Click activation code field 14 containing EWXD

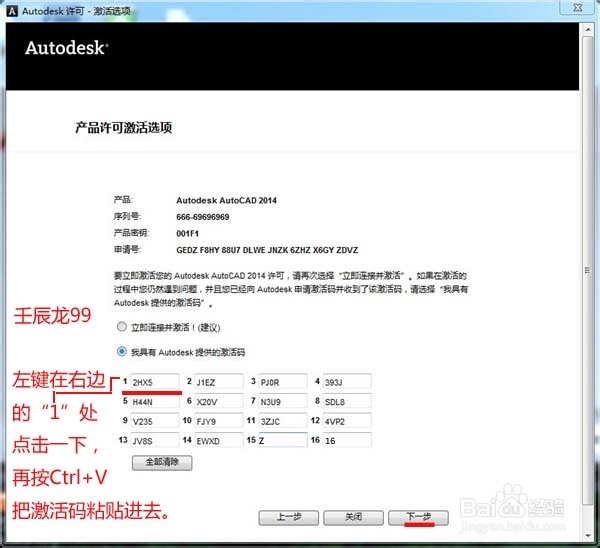click(x=219, y=440)
